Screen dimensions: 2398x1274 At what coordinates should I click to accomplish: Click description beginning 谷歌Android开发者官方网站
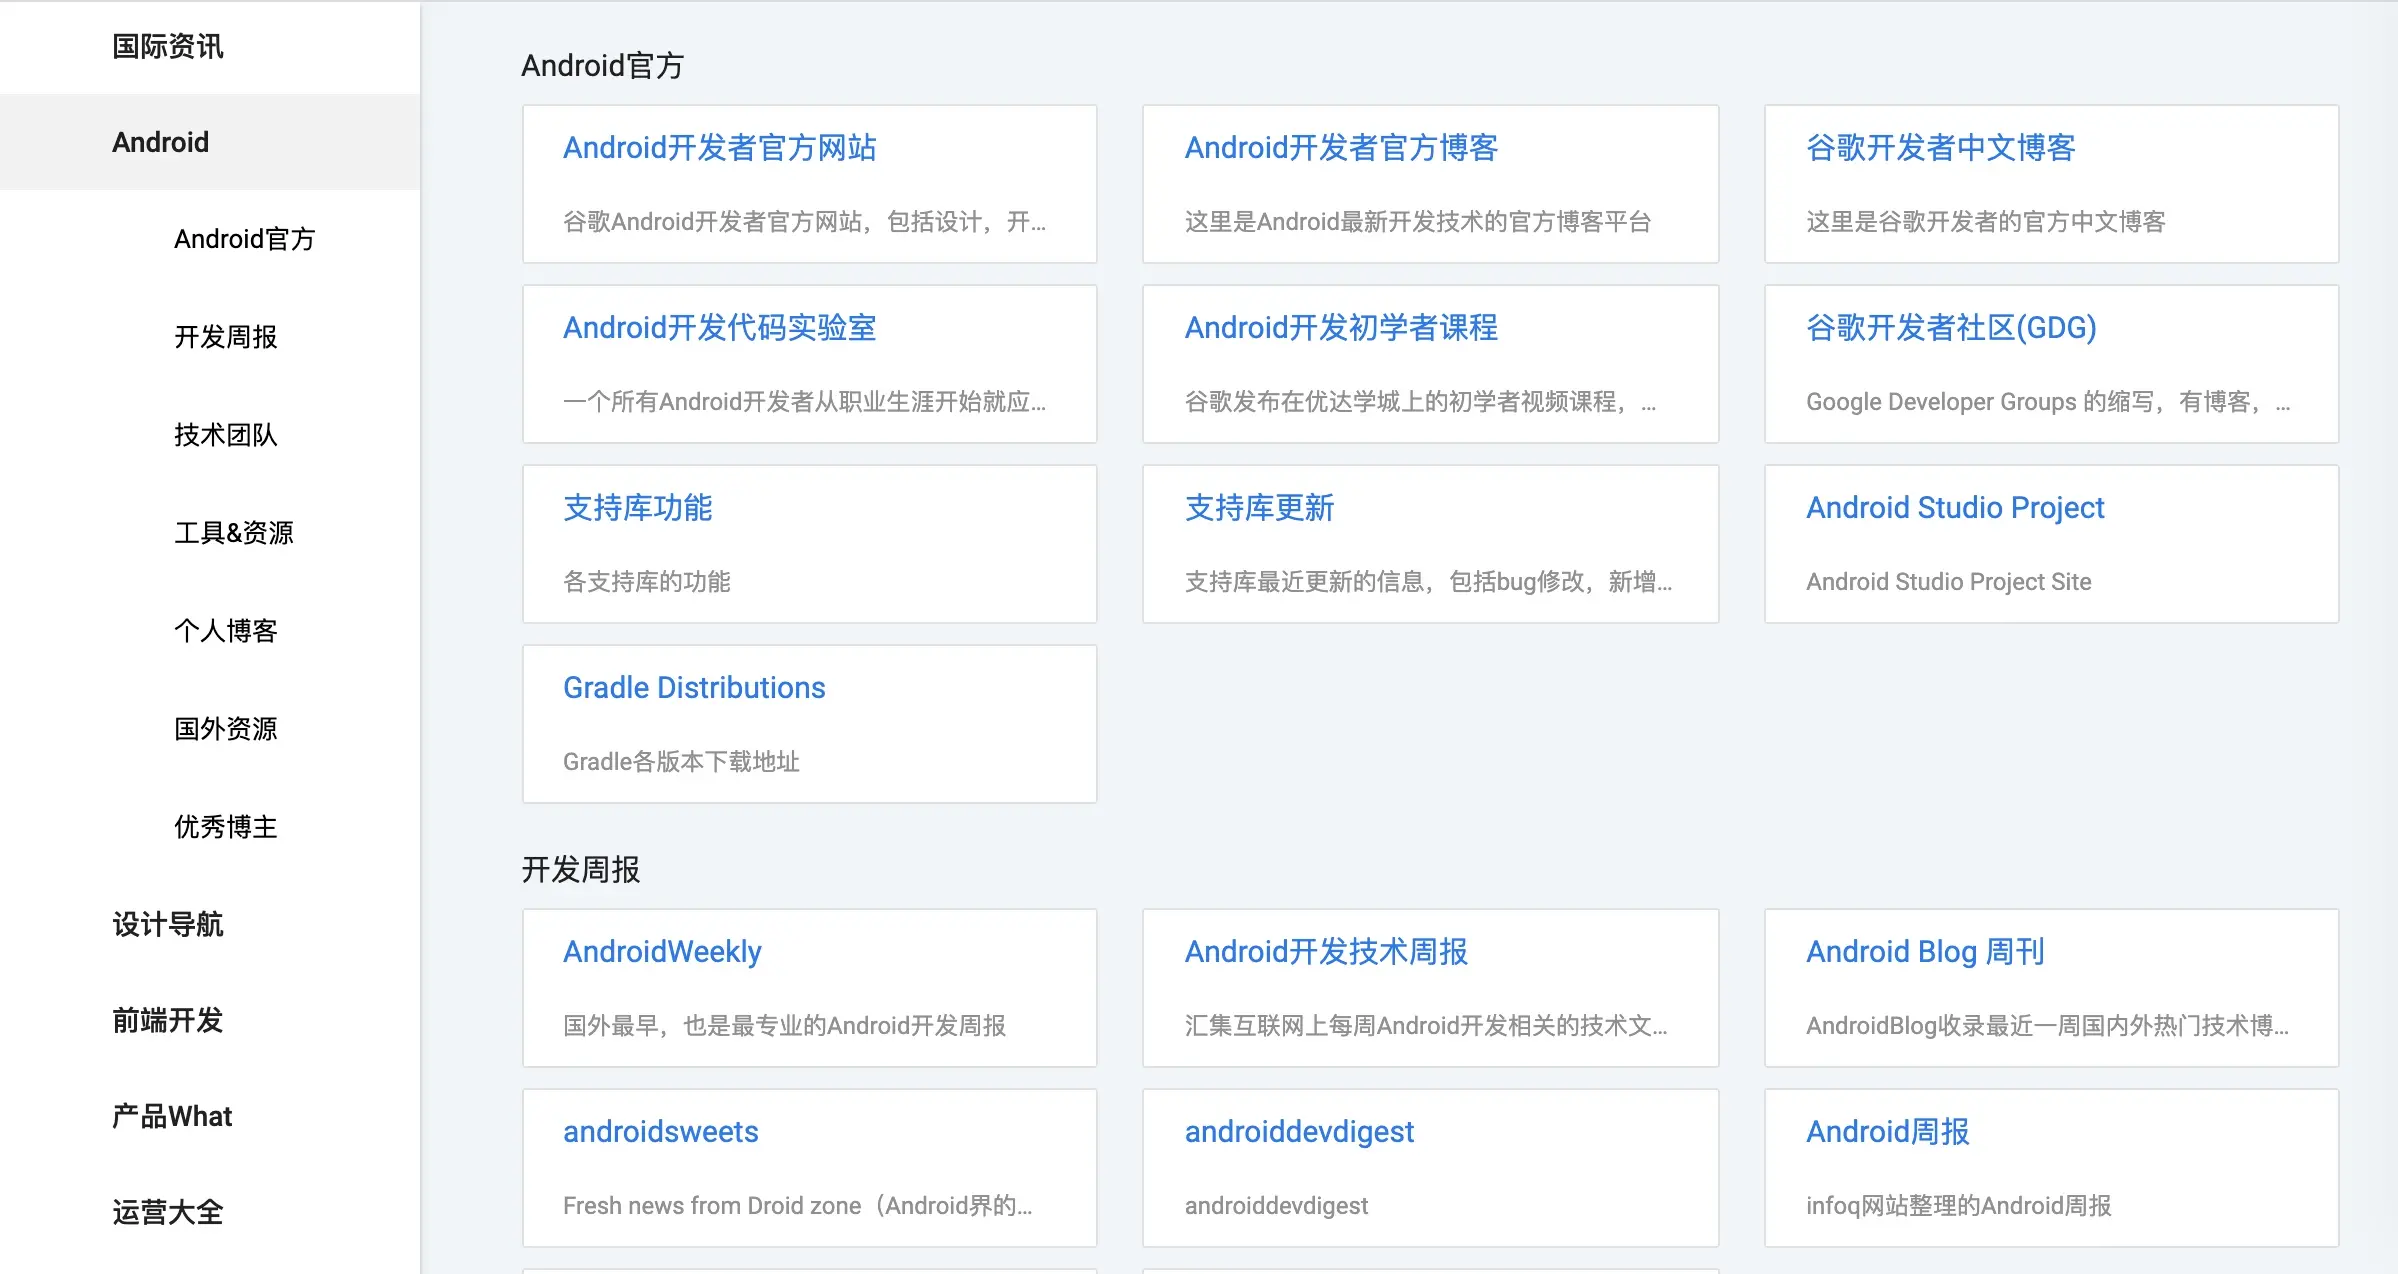point(804,222)
